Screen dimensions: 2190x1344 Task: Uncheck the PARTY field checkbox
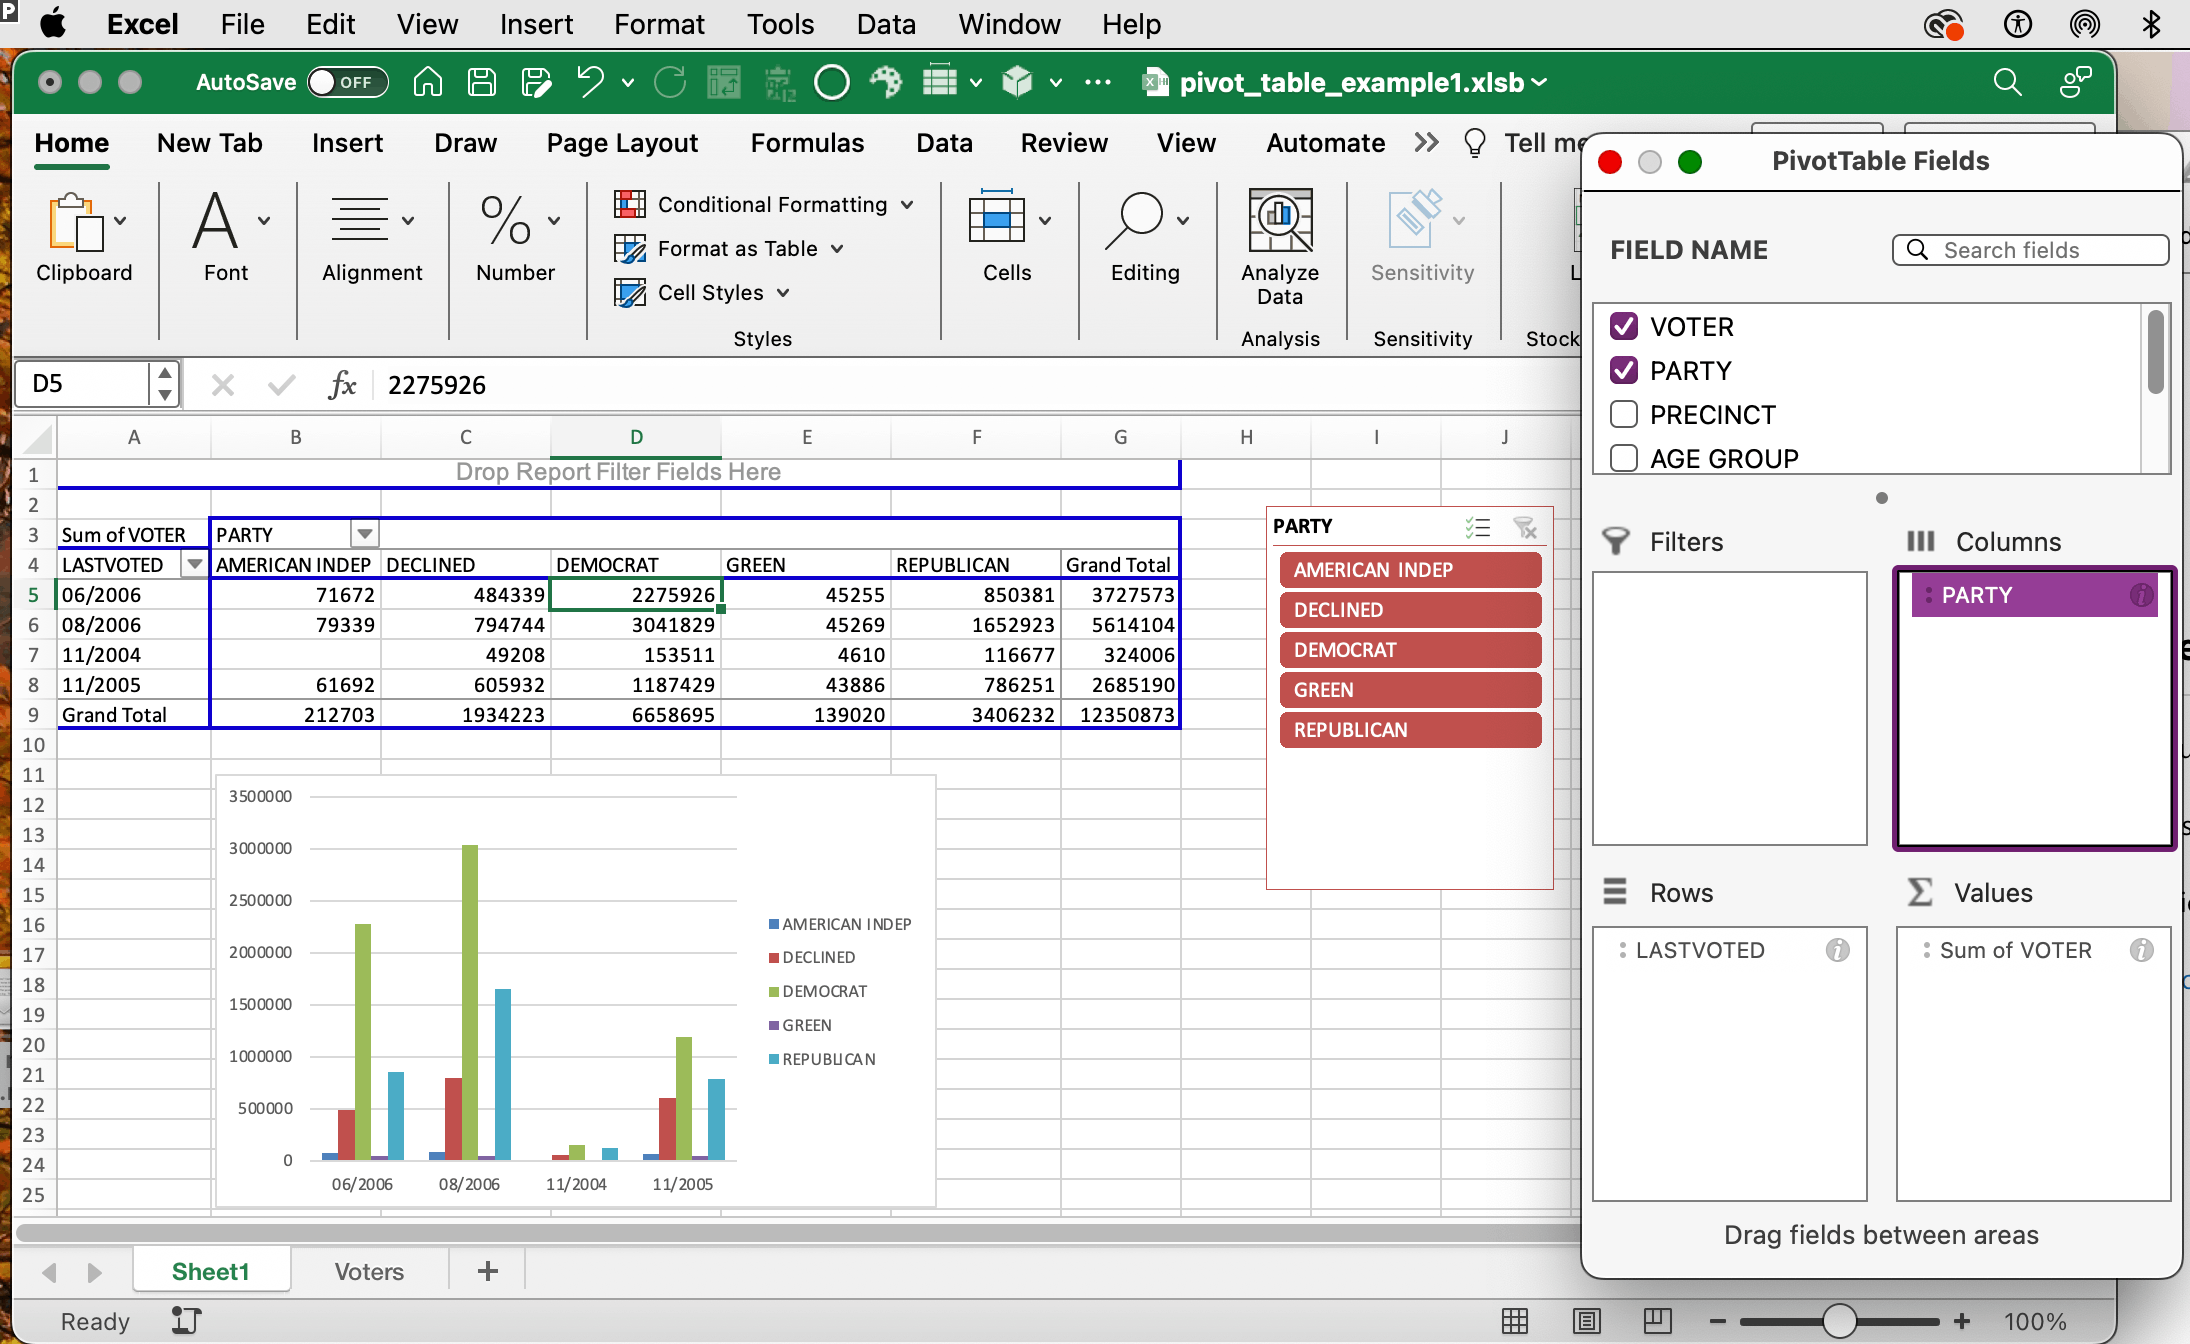point(1624,370)
